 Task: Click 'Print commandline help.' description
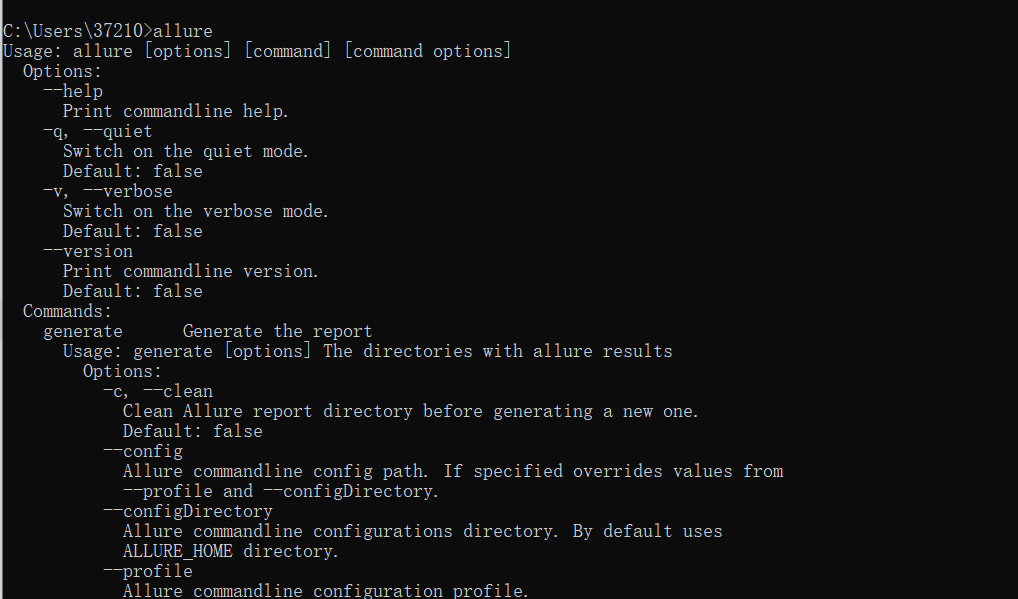(x=175, y=112)
